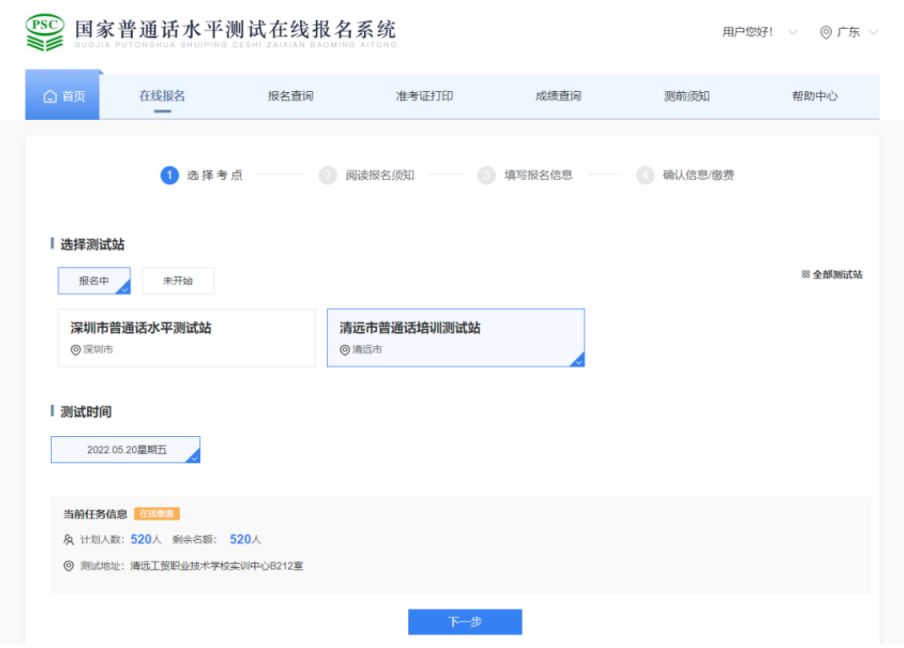Click the 填写报名信息 step label
This screenshot has height=648, width=904.
[538, 175]
